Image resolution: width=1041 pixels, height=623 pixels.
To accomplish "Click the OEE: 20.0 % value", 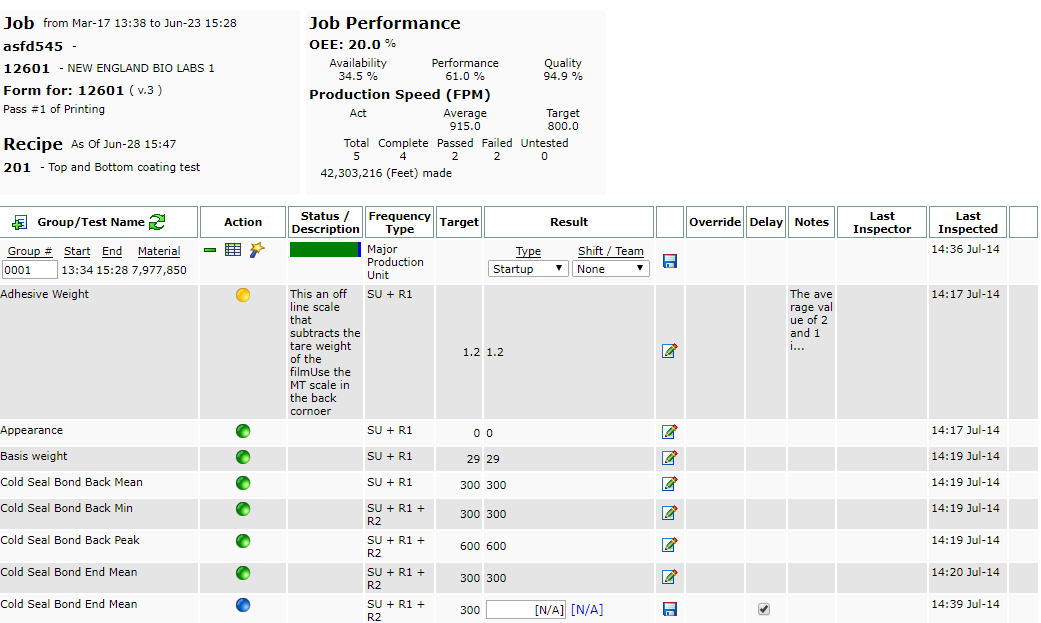I will pyautogui.click(x=353, y=44).
